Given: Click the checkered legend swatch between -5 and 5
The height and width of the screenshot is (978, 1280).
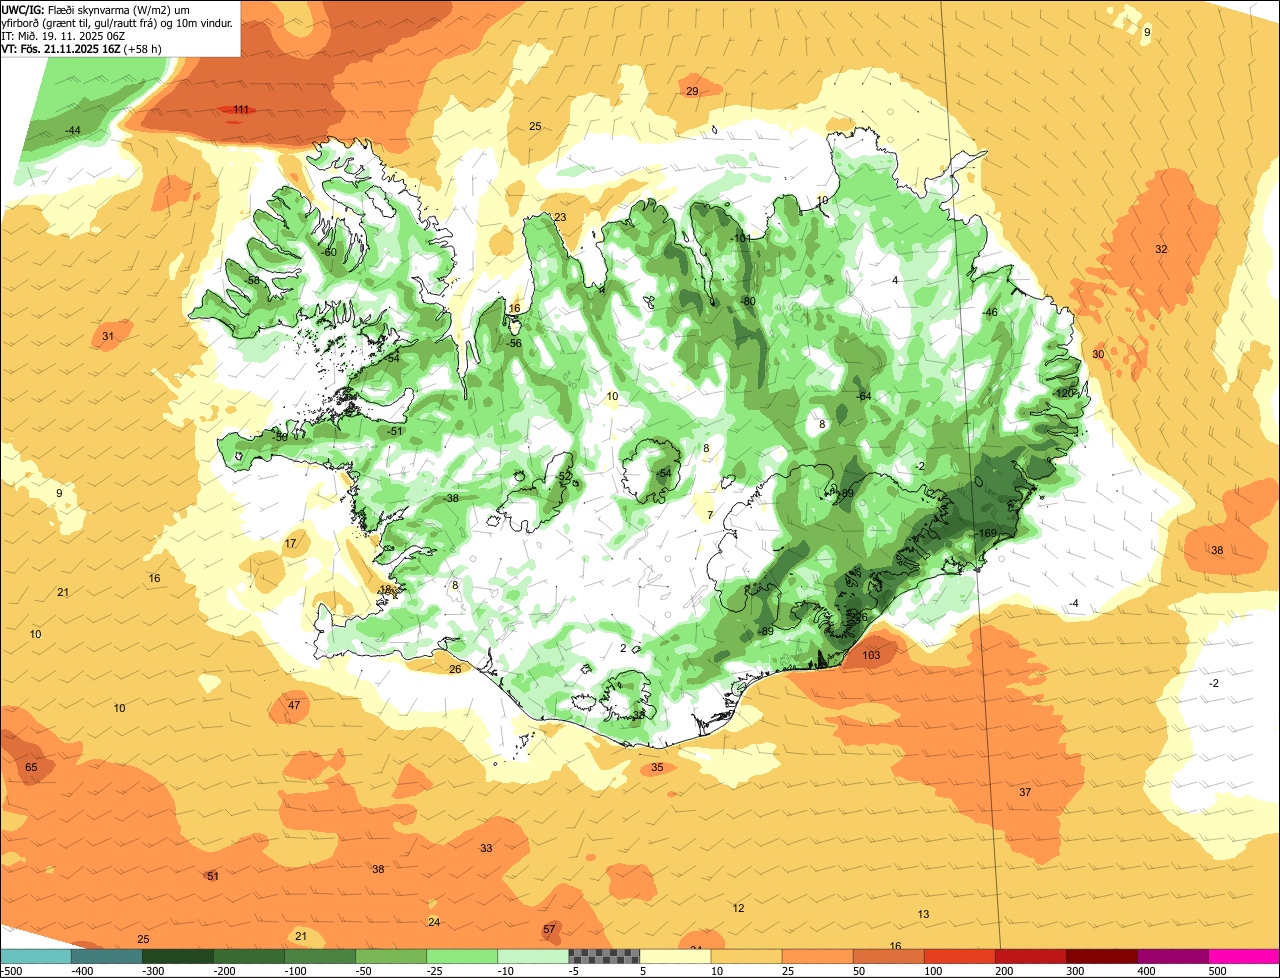Looking at the screenshot, I should (x=604, y=956).
